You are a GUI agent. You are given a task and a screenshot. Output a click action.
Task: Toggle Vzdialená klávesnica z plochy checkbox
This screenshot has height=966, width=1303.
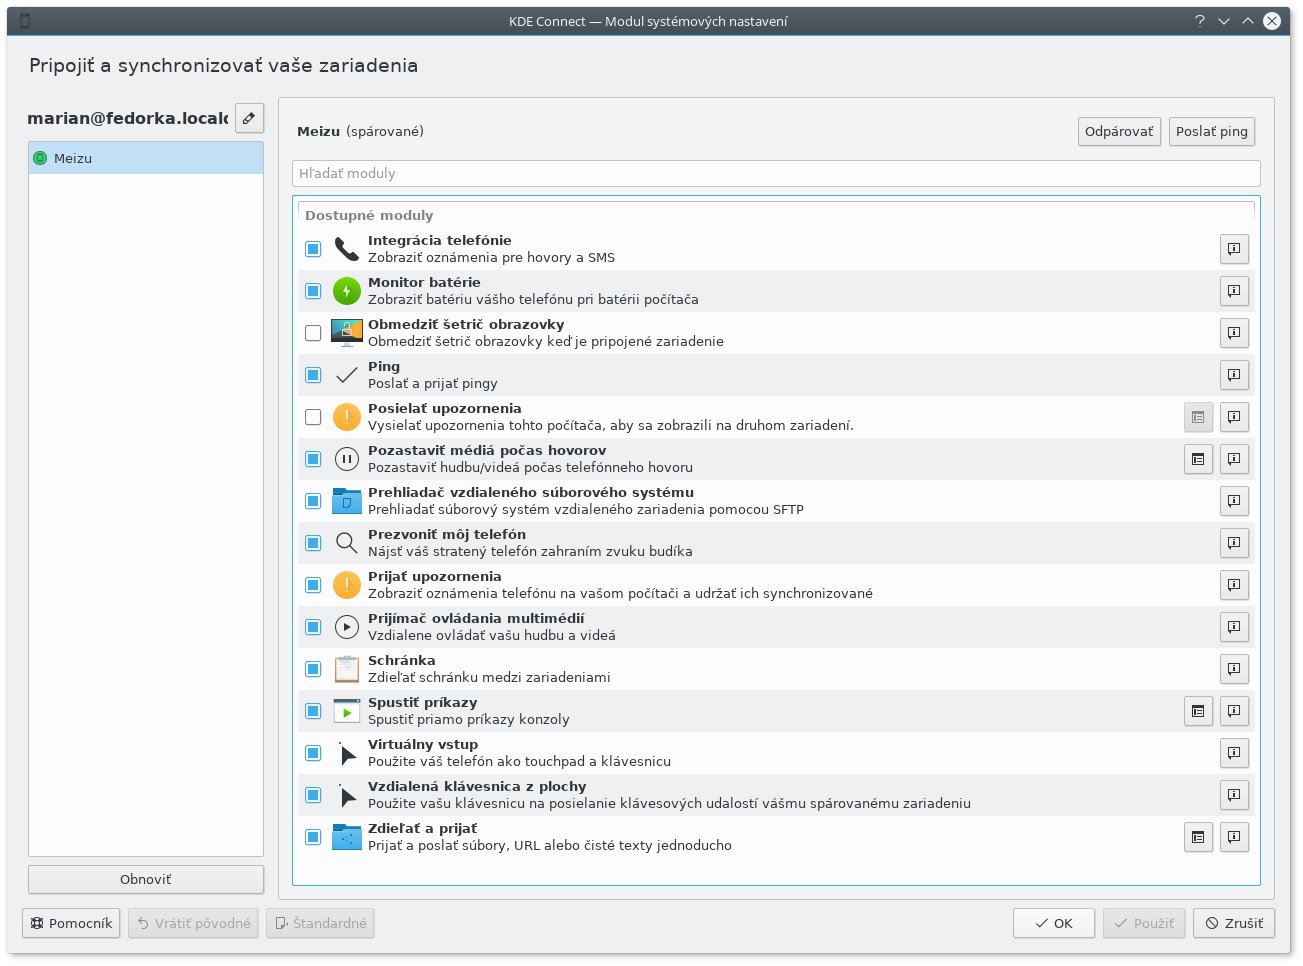tap(313, 795)
